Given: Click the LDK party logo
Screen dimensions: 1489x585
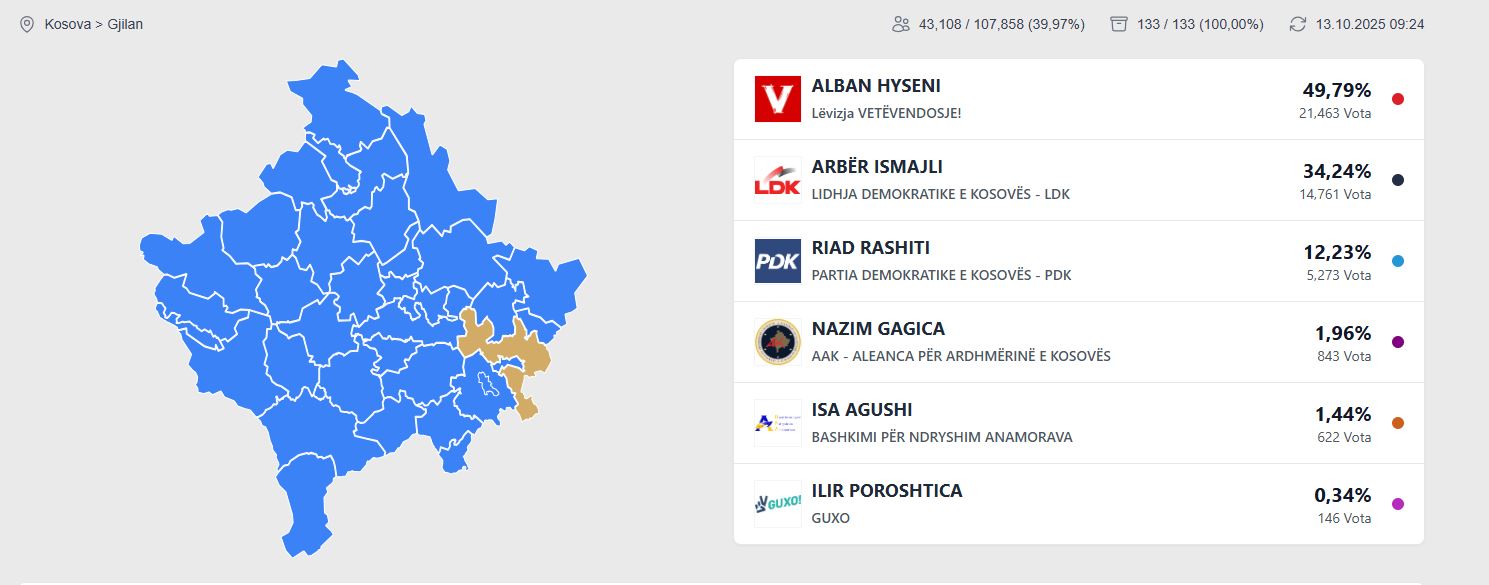Looking at the screenshot, I should pyautogui.click(x=777, y=180).
